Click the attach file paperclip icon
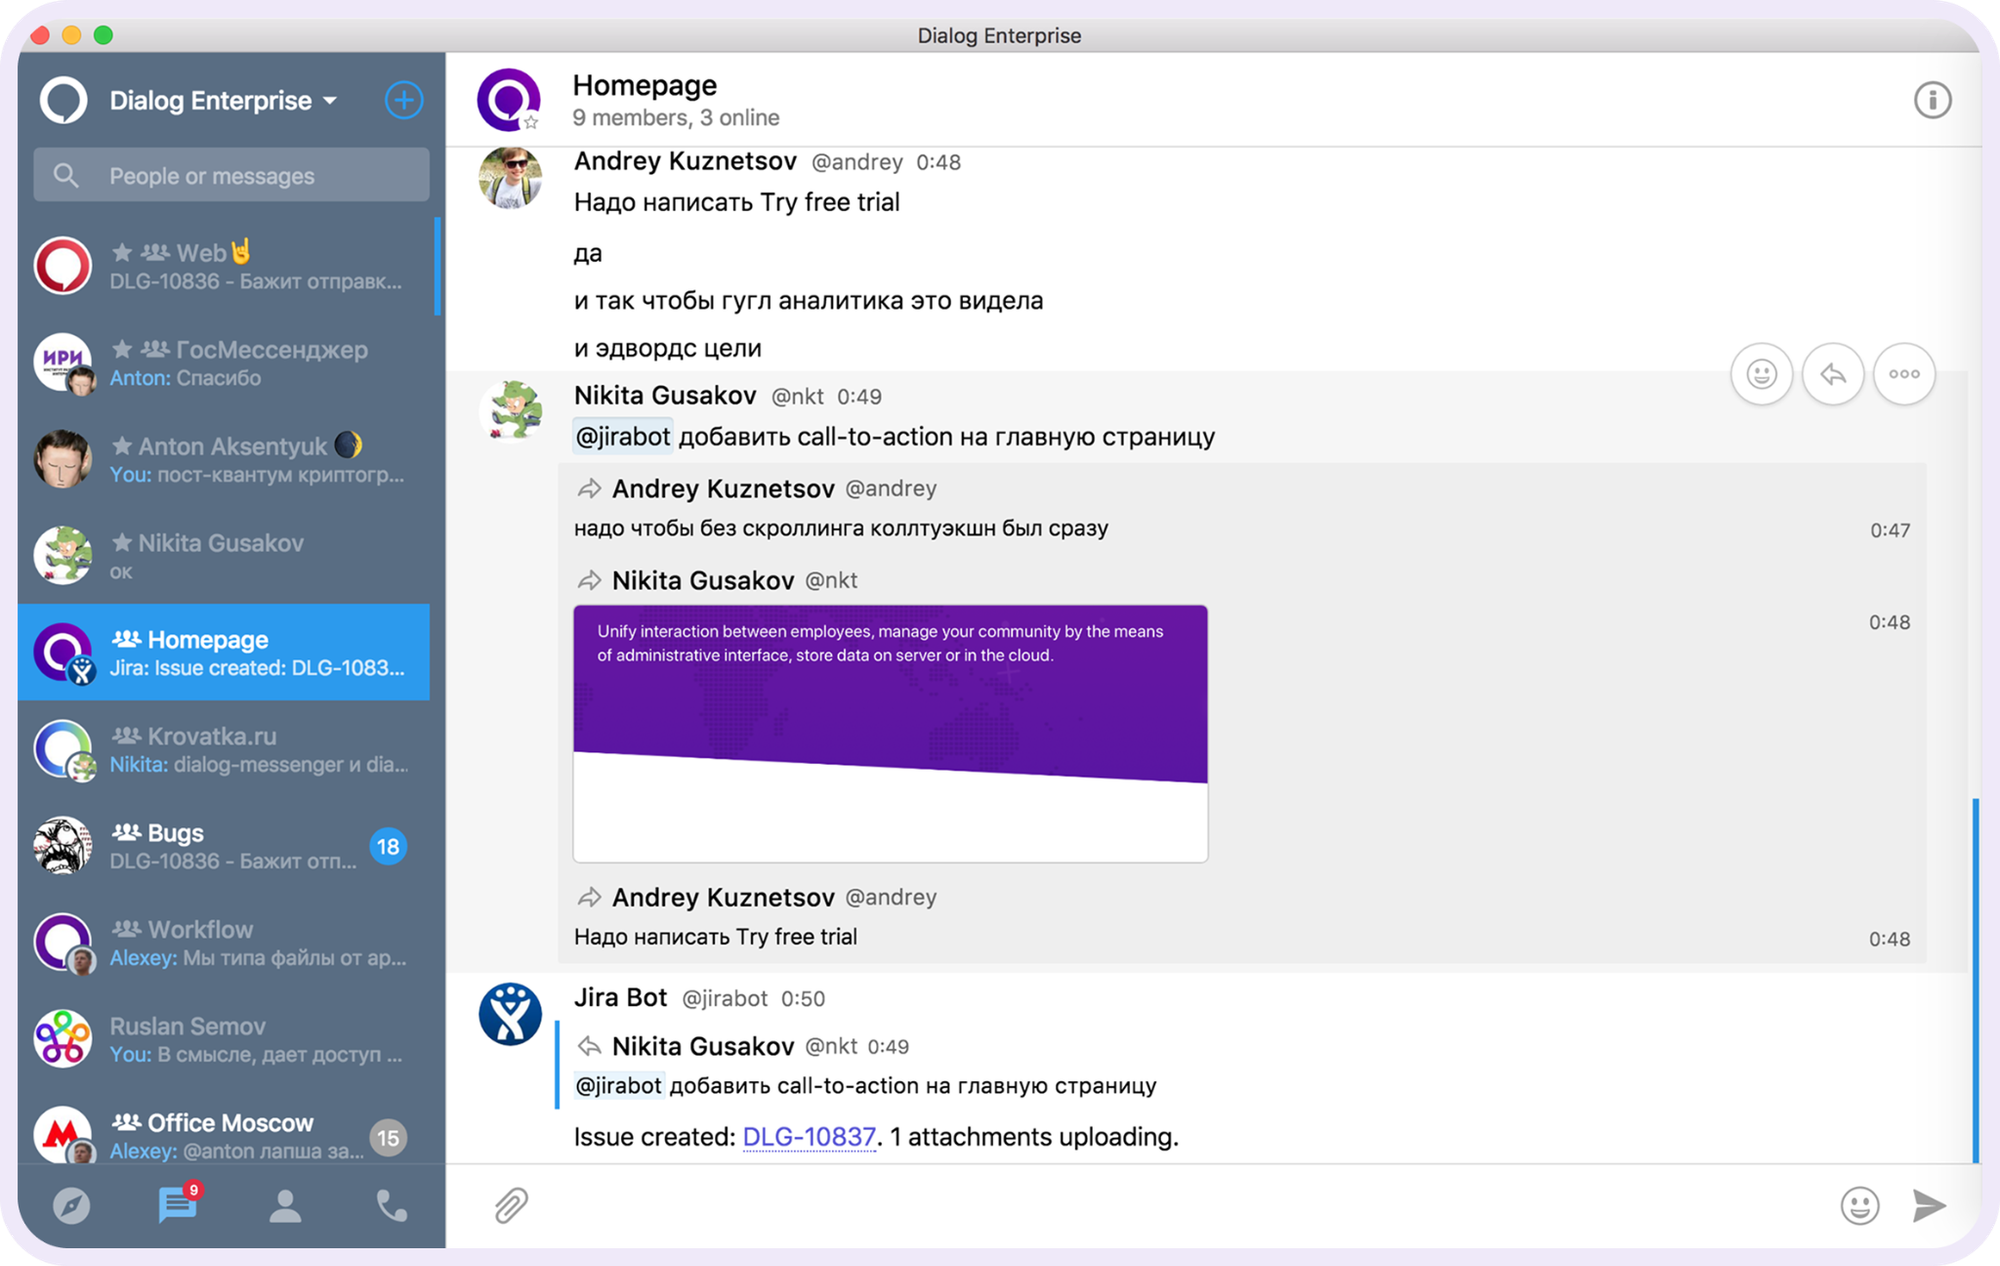This screenshot has height=1266, width=2000. click(511, 1206)
